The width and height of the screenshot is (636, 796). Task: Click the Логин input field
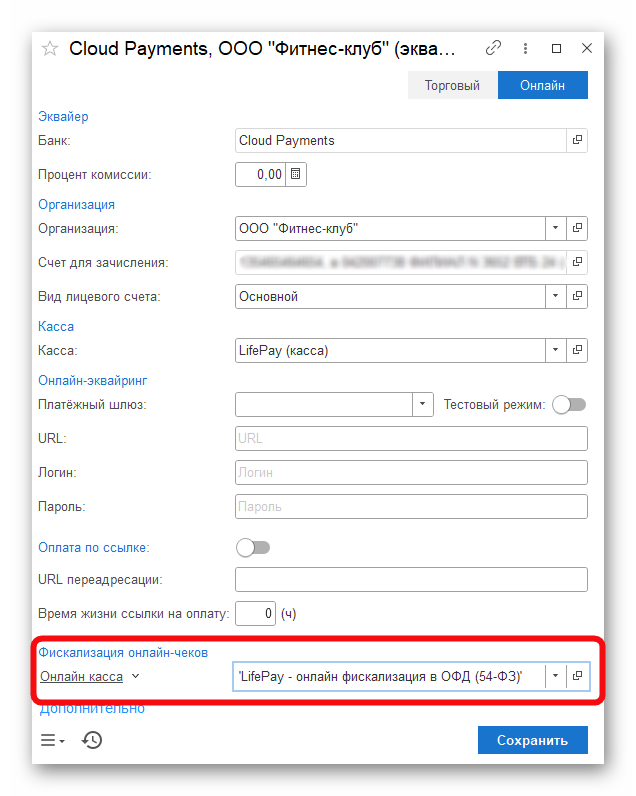coord(411,472)
